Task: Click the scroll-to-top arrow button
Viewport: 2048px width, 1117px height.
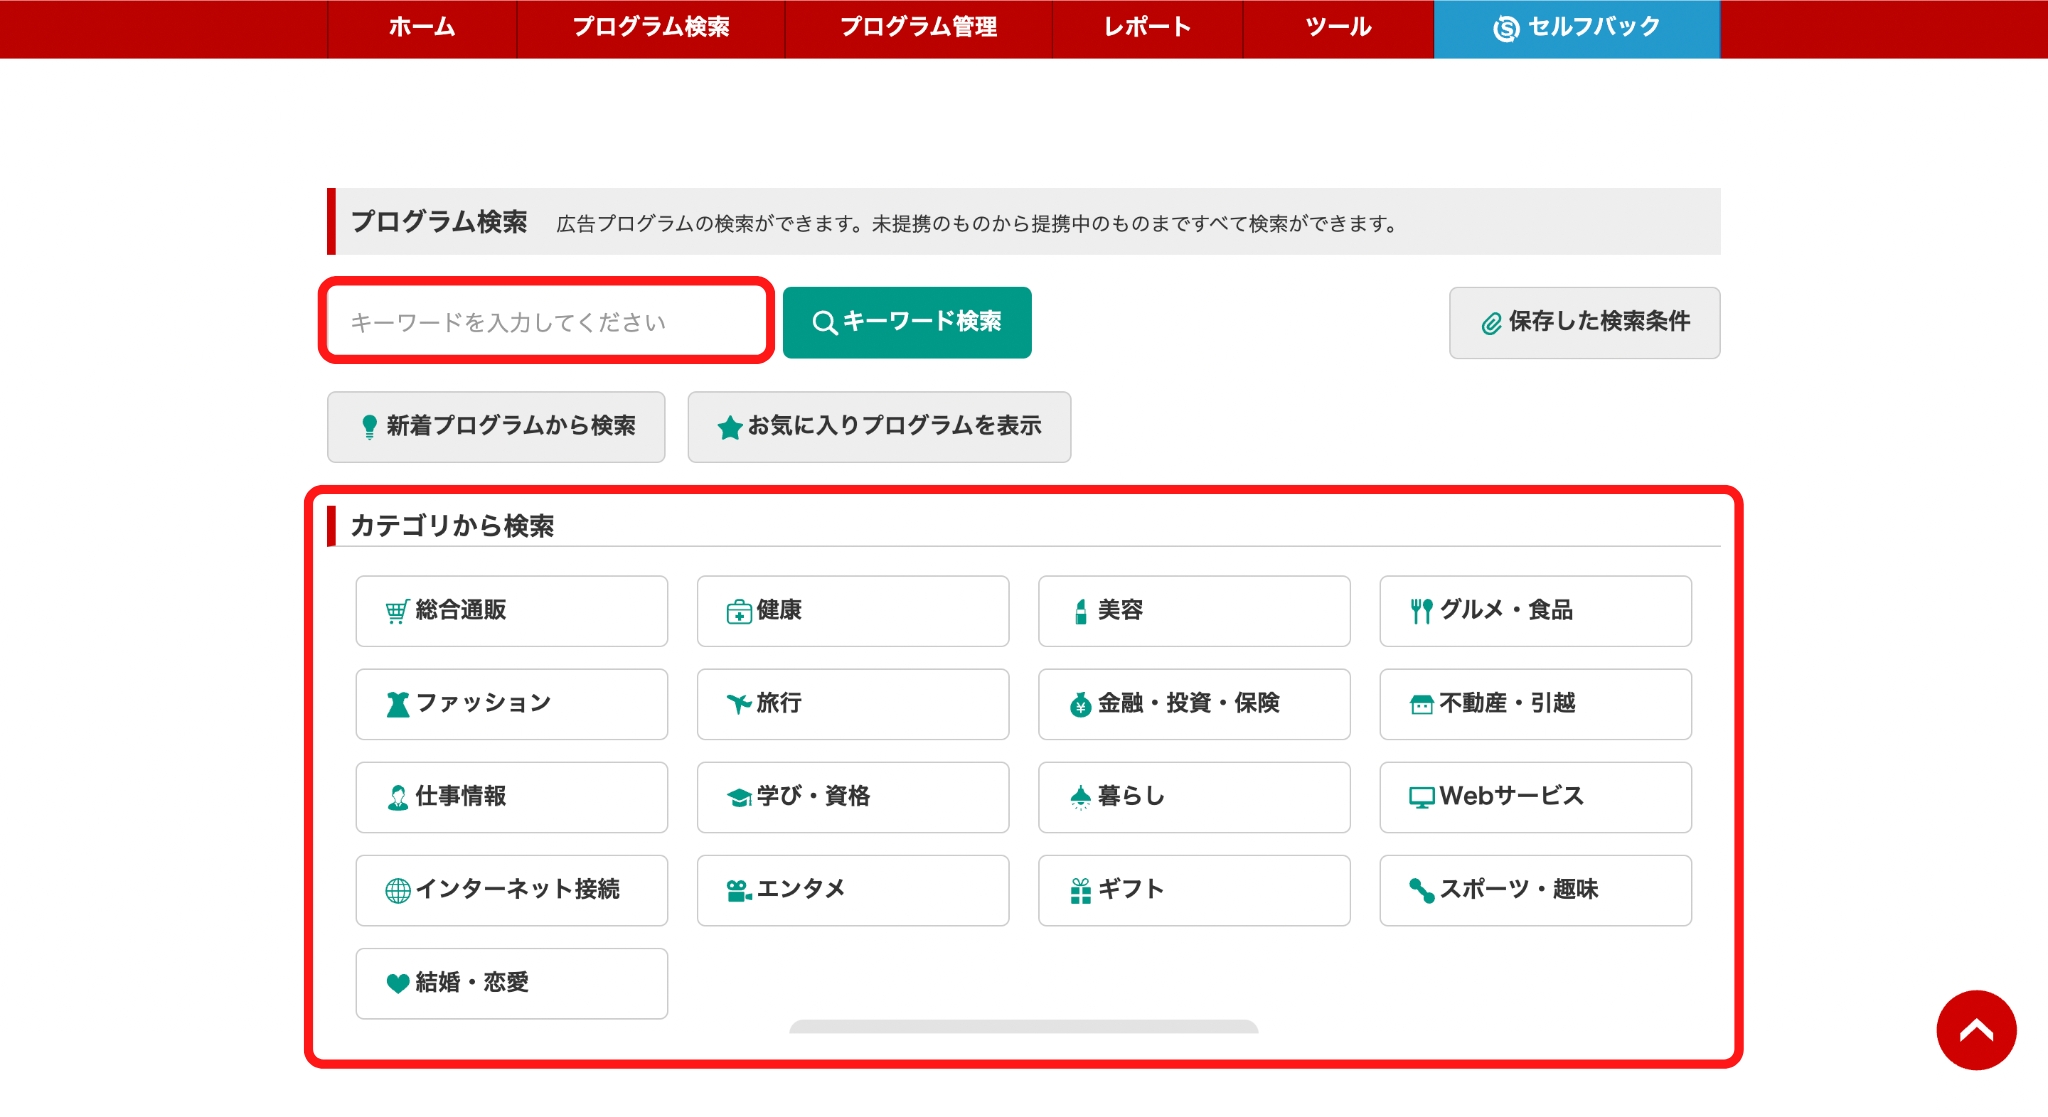Action: pos(1975,1030)
